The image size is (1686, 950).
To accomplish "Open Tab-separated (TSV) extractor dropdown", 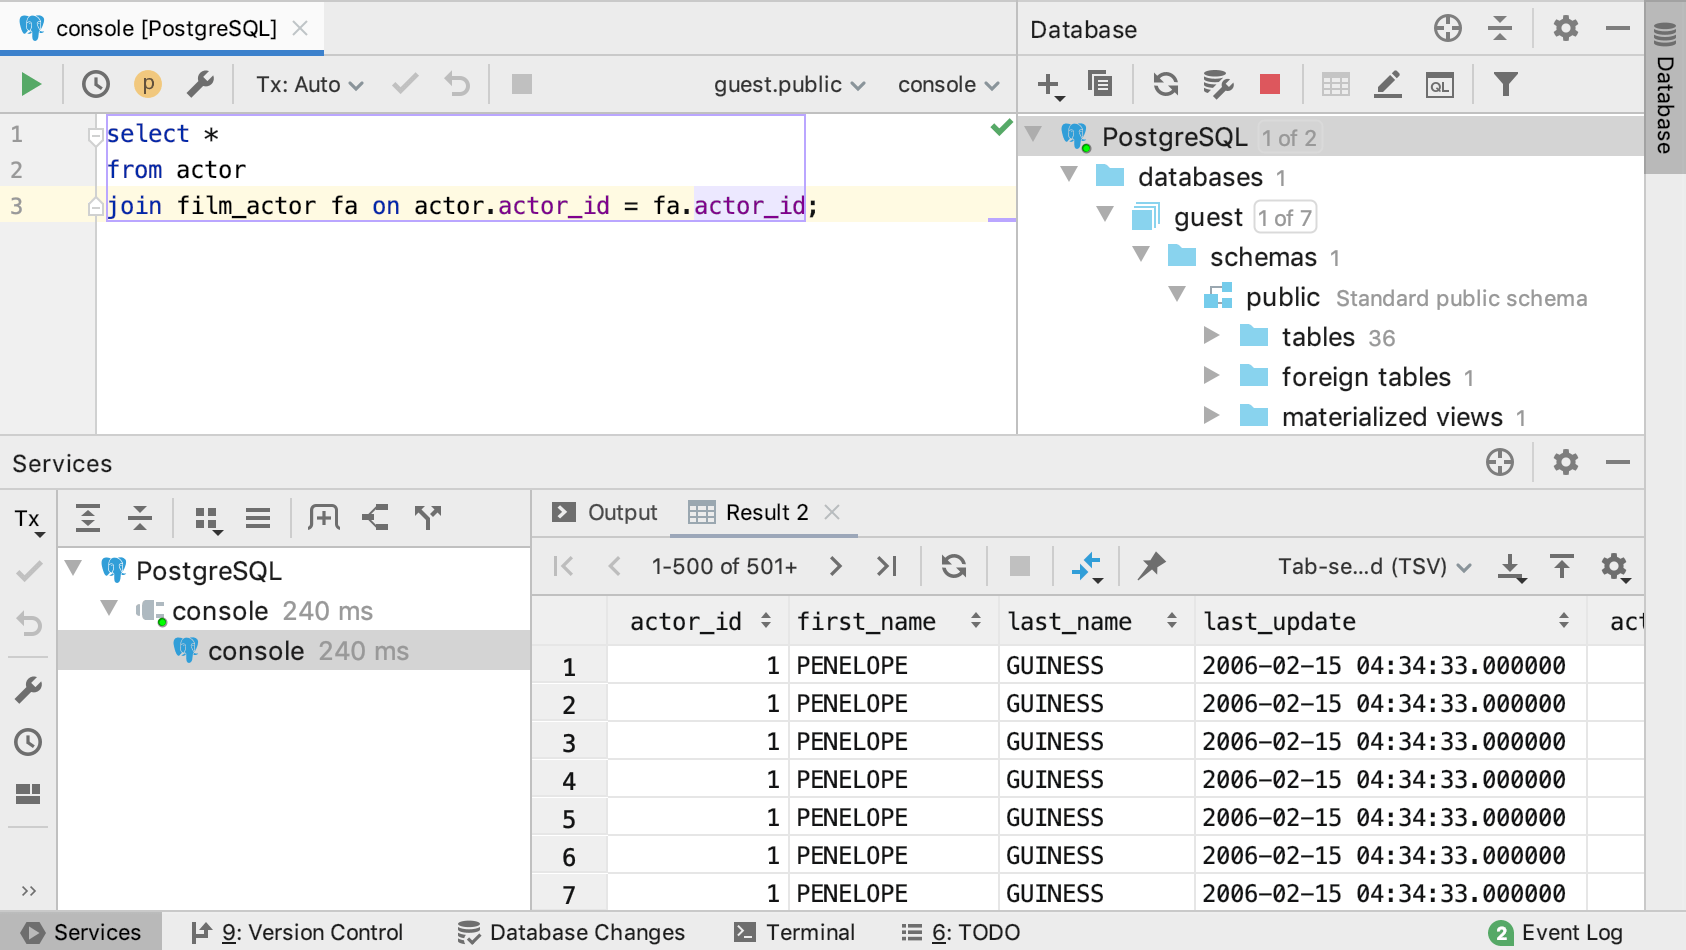I will (x=1375, y=567).
